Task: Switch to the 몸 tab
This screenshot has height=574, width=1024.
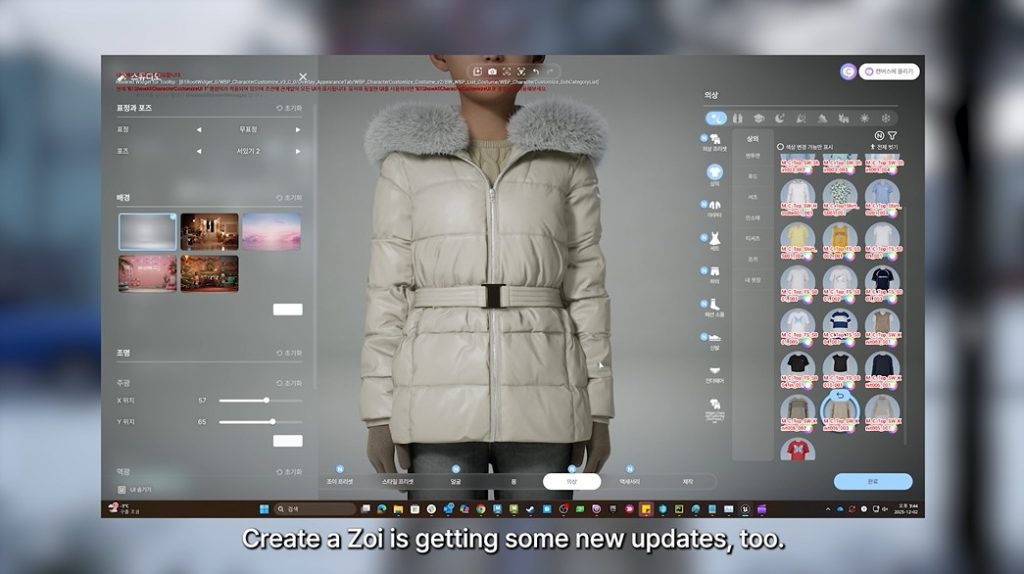Action: (x=513, y=481)
